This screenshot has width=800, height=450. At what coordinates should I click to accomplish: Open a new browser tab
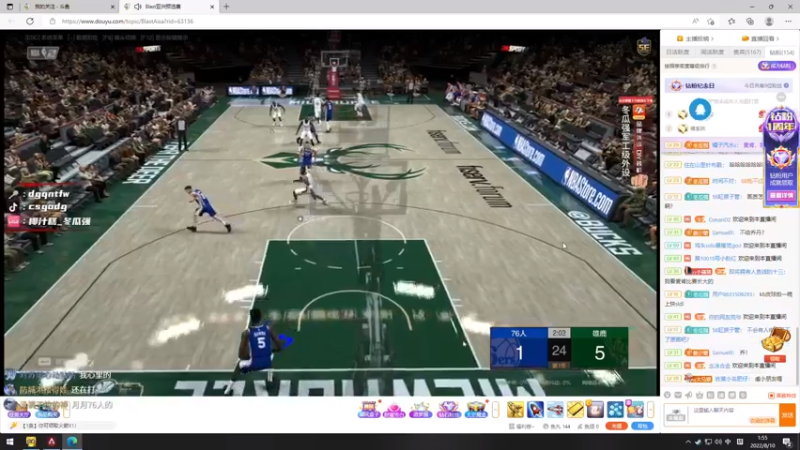[226, 7]
